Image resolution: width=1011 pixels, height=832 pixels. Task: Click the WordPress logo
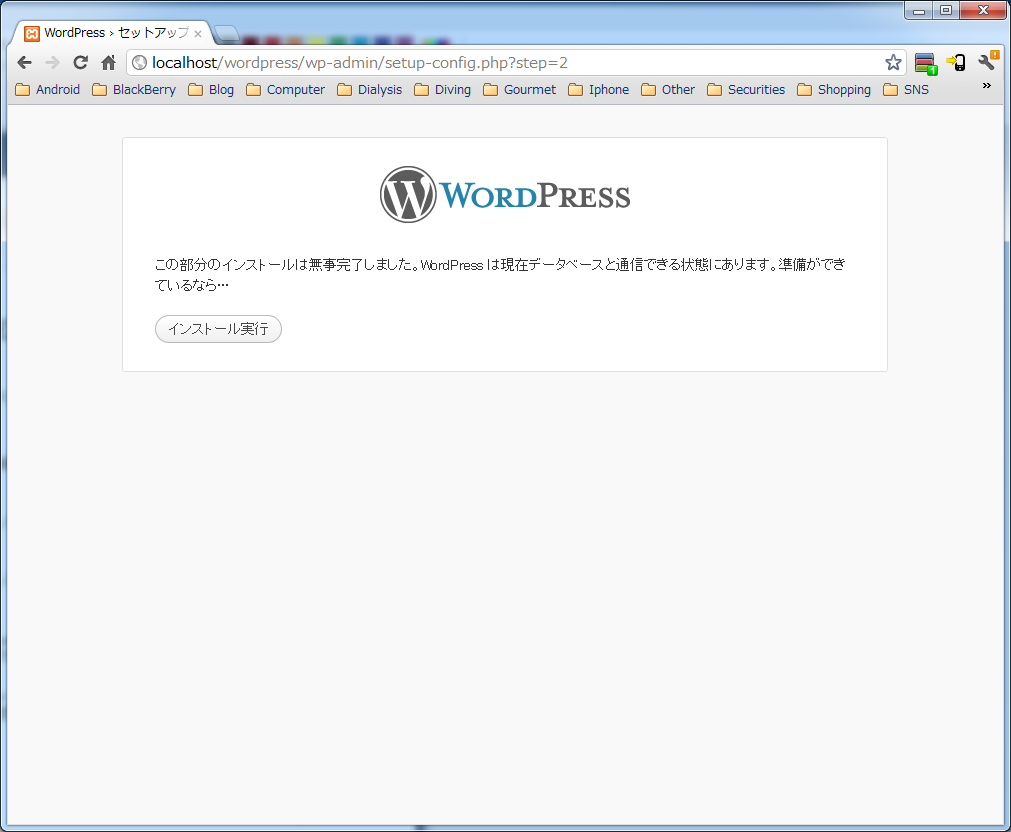point(505,195)
